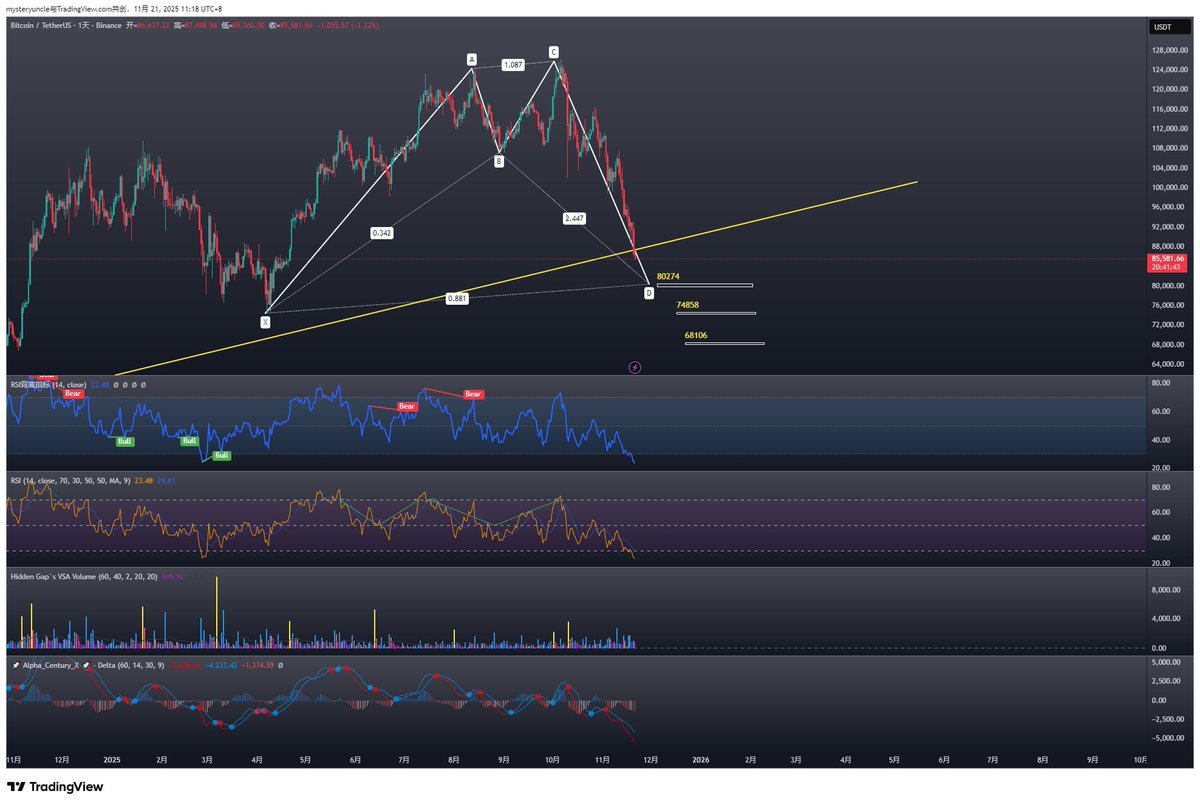Click 128,000.00 on the price axis

1168,50
